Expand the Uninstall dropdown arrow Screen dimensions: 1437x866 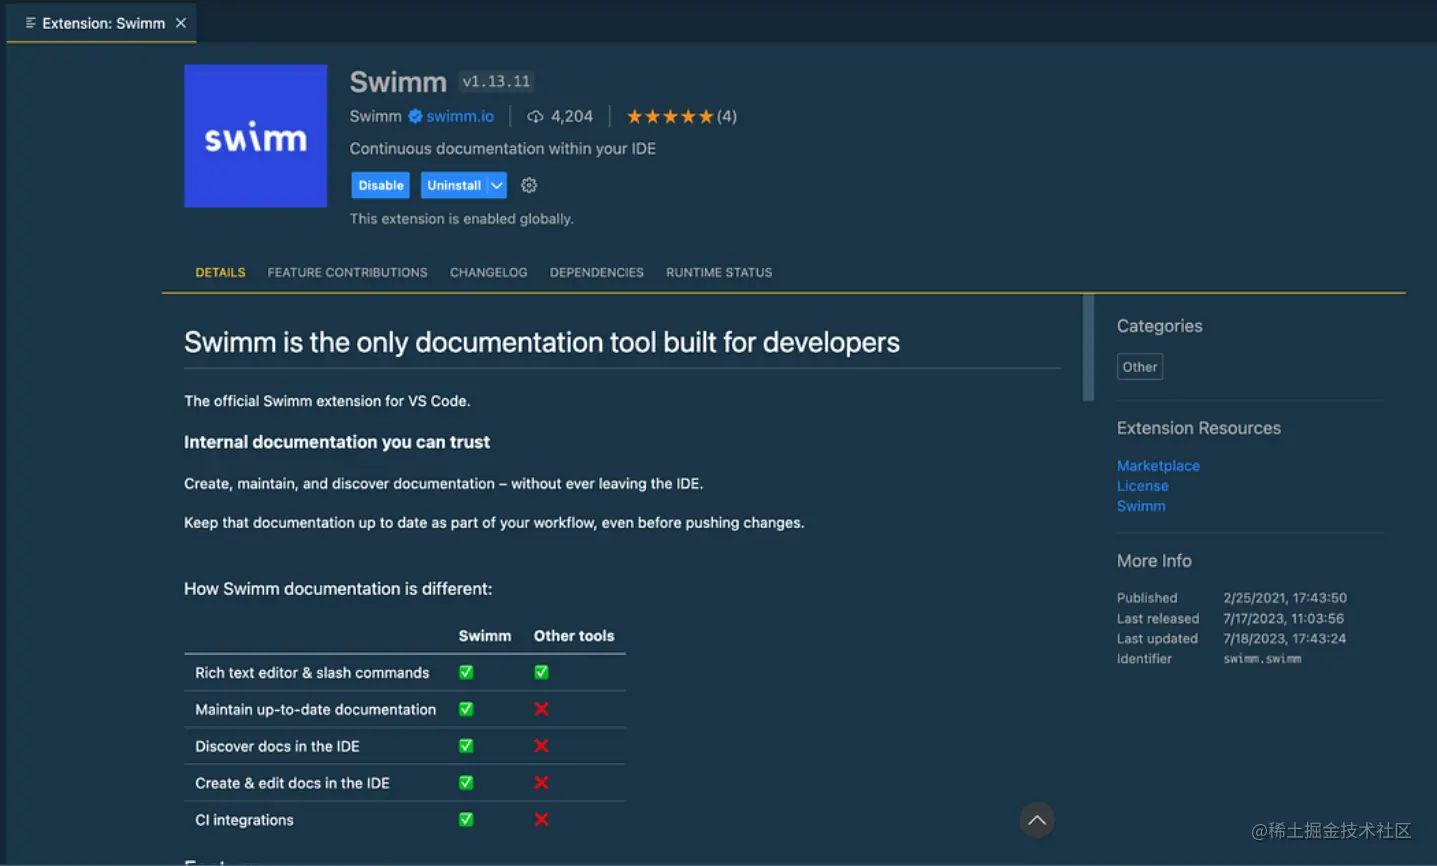pyautogui.click(x=496, y=185)
